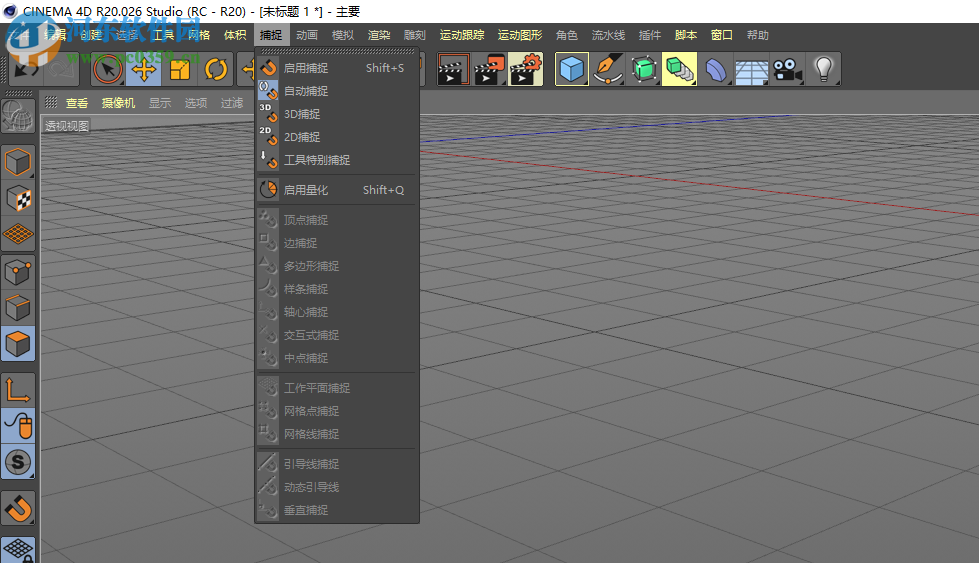Open the 模拟 menu
Image resolution: width=979 pixels, height=563 pixels.
pyautogui.click(x=343, y=35)
